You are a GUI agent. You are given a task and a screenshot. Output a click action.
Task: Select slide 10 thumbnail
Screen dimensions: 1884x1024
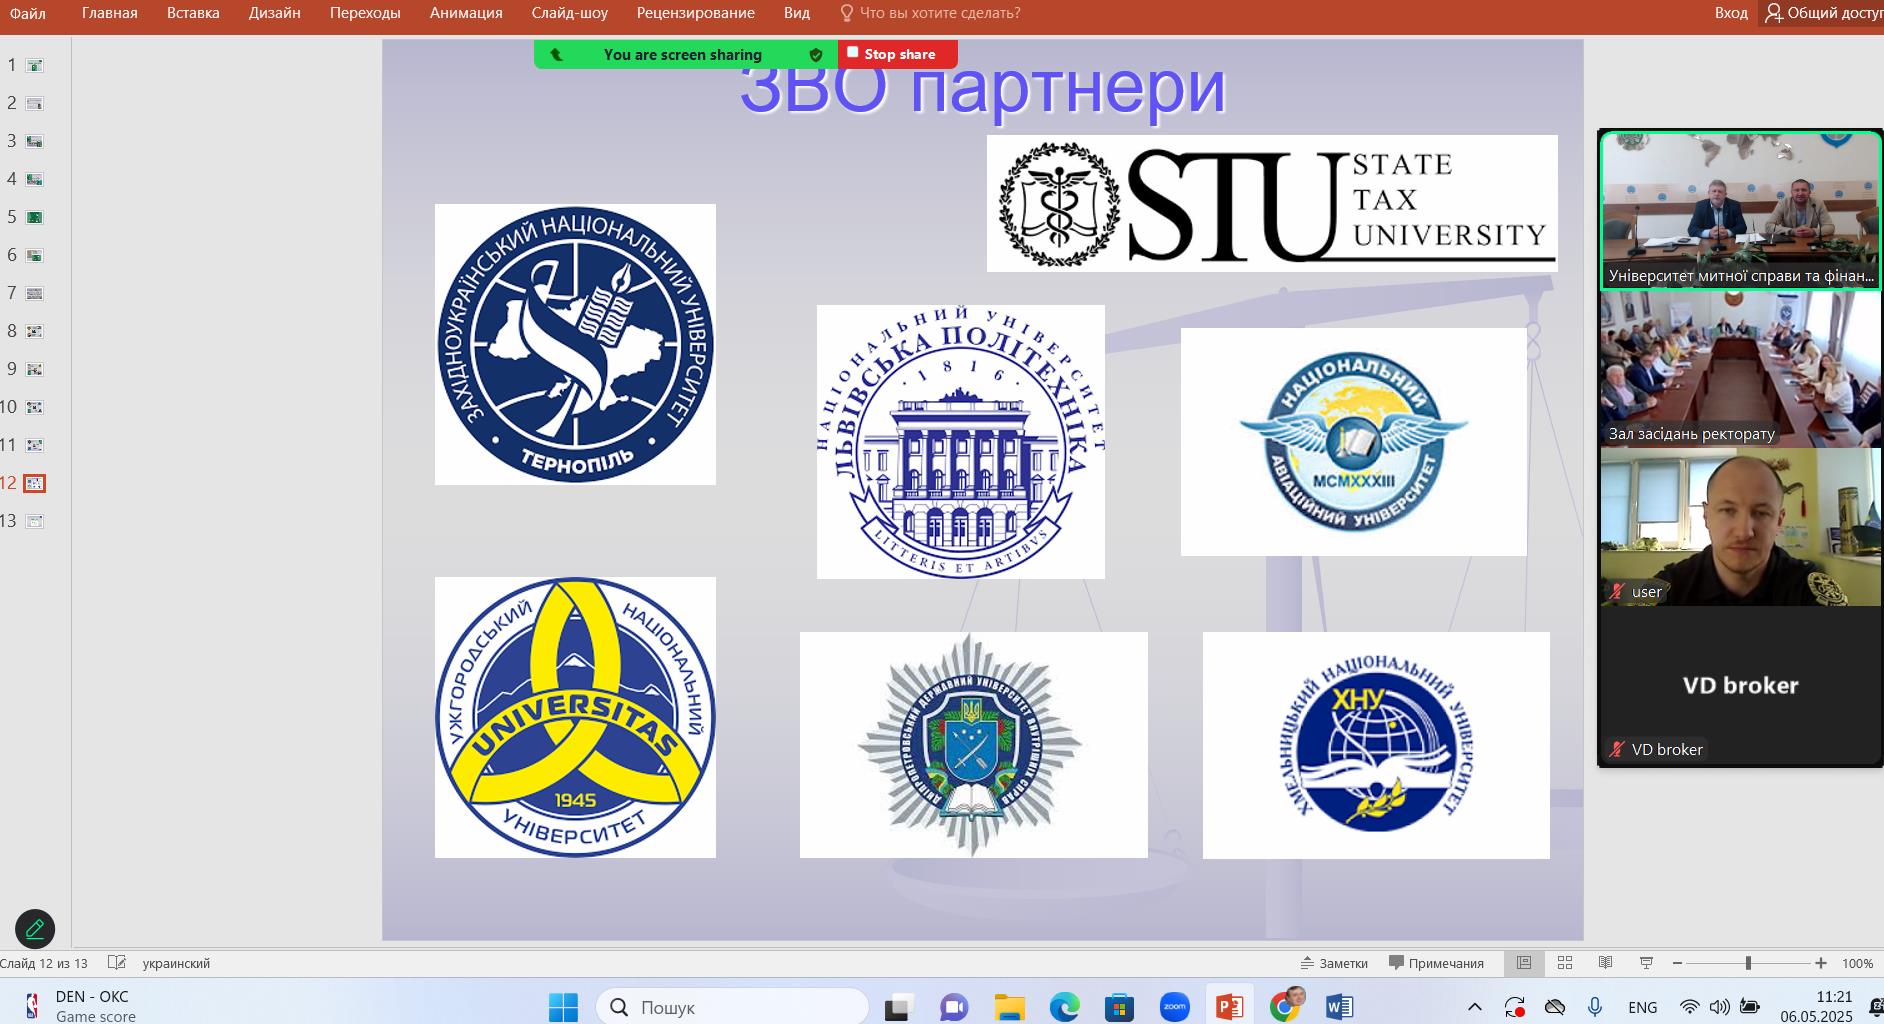34,408
